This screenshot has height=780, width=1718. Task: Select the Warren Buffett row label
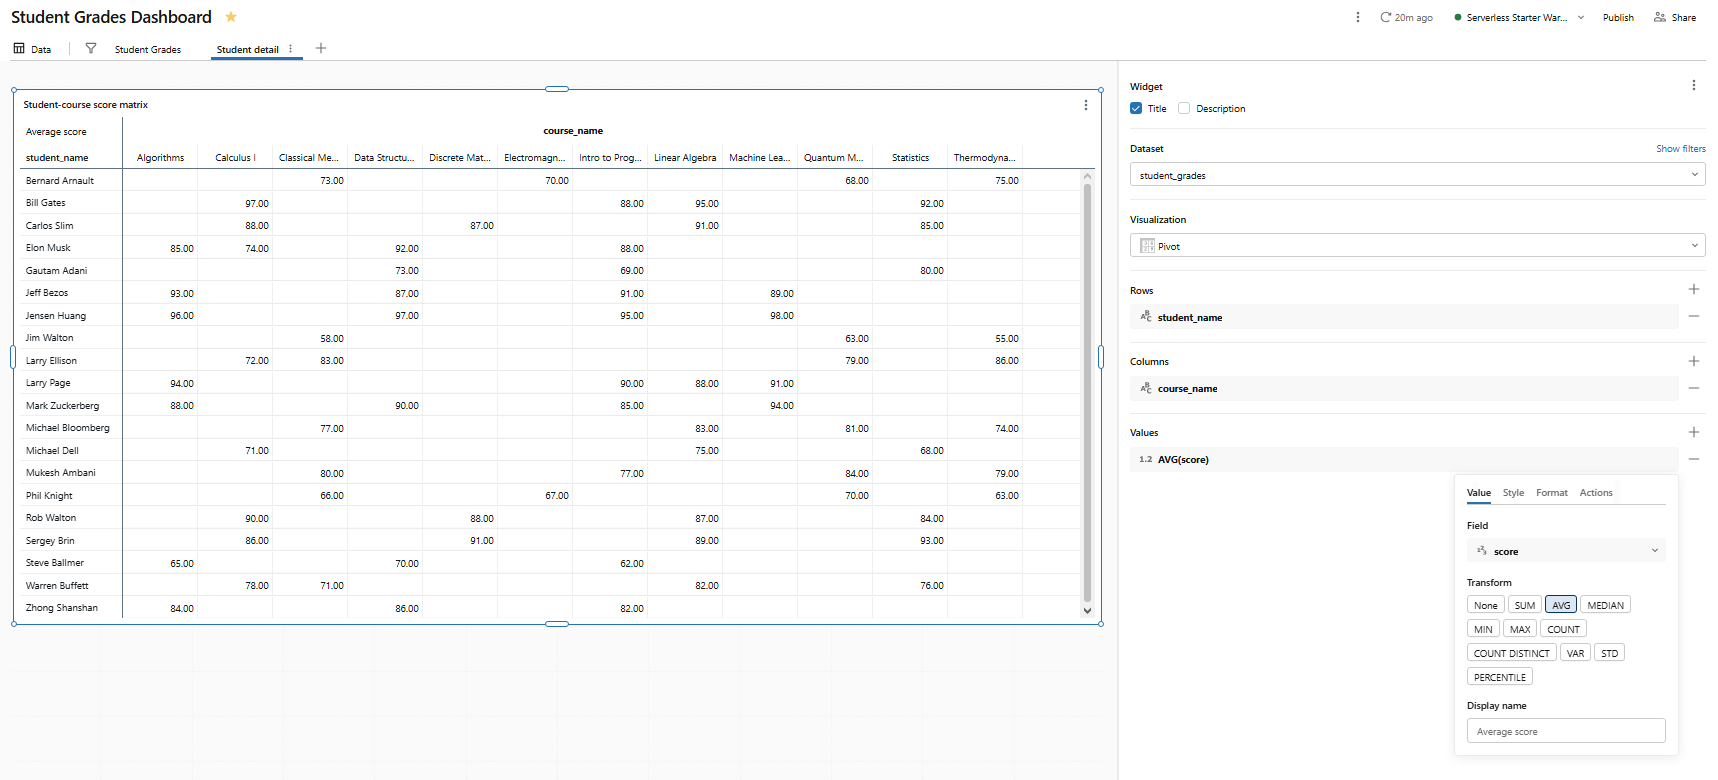[x=57, y=586]
